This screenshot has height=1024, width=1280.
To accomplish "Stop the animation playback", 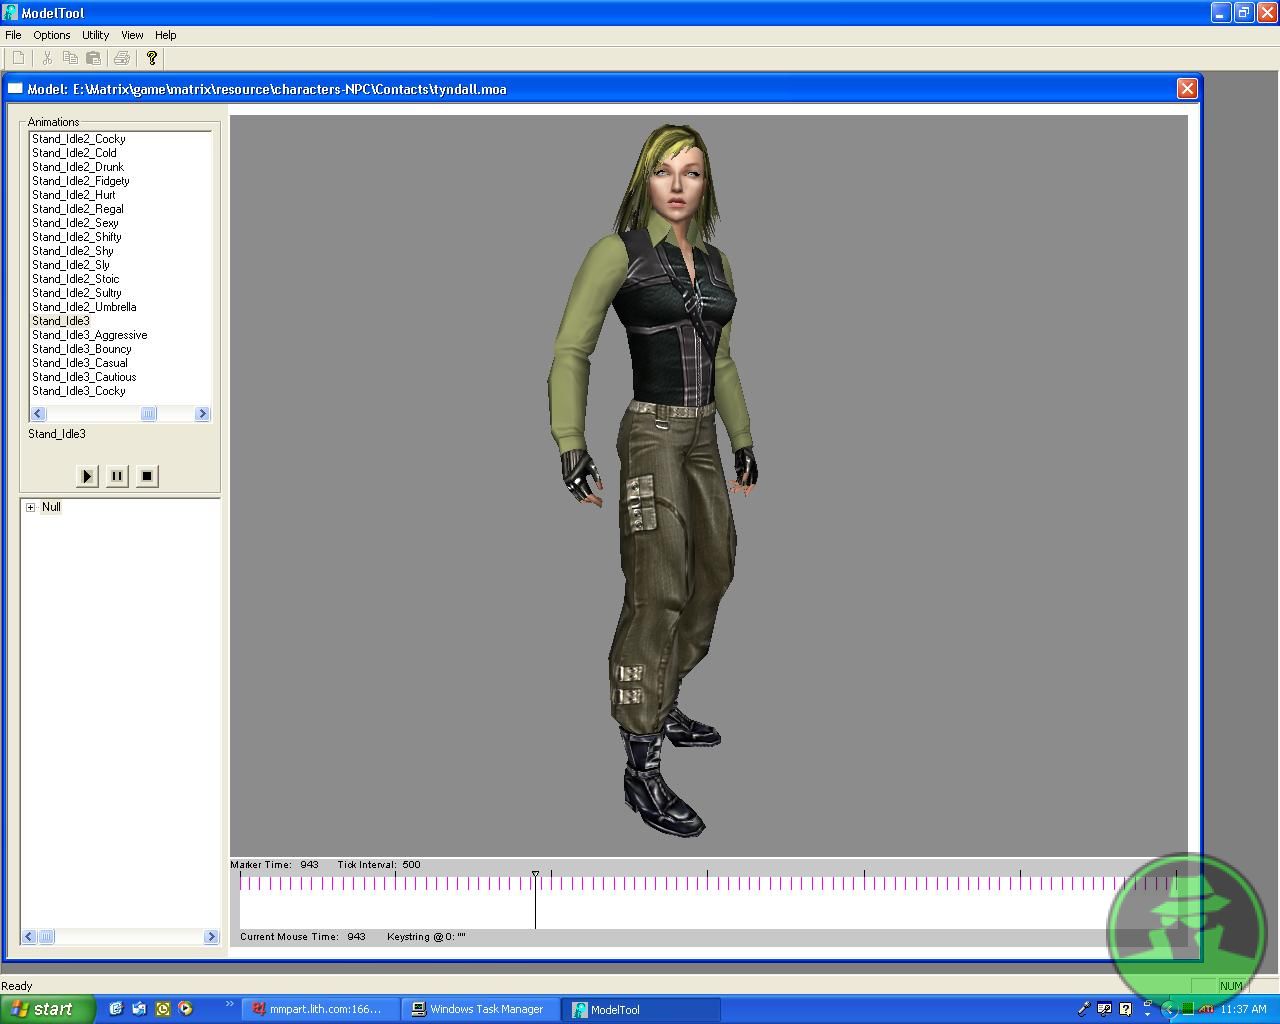I will (x=147, y=476).
